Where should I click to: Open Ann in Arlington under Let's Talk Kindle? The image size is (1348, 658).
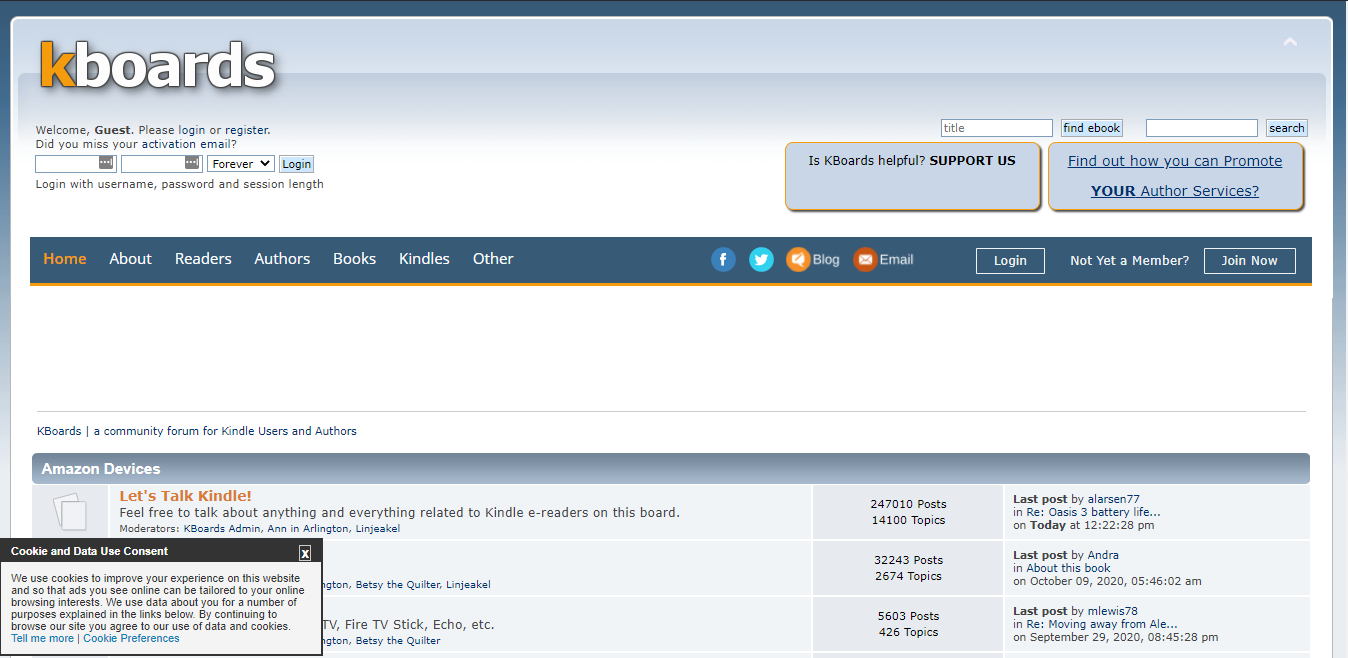(x=309, y=528)
